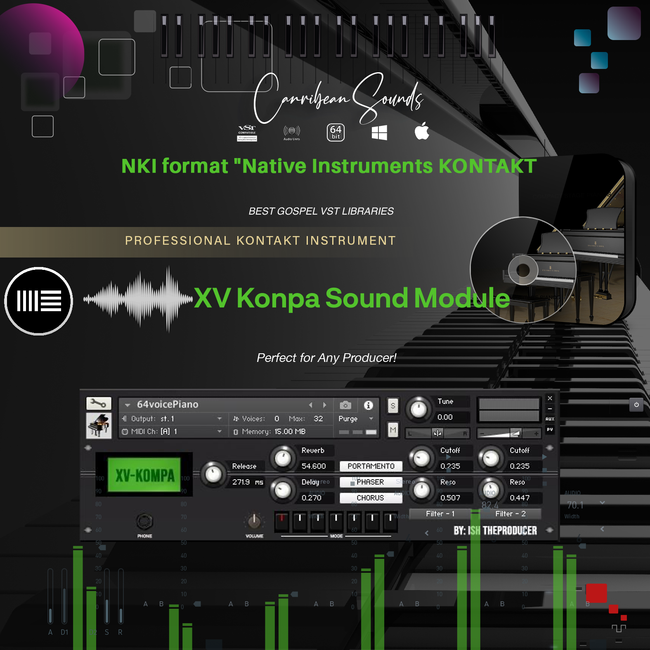Click the Windows logo icon
The width and height of the screenshot is (650, 650).
click(x=379, y=132)
